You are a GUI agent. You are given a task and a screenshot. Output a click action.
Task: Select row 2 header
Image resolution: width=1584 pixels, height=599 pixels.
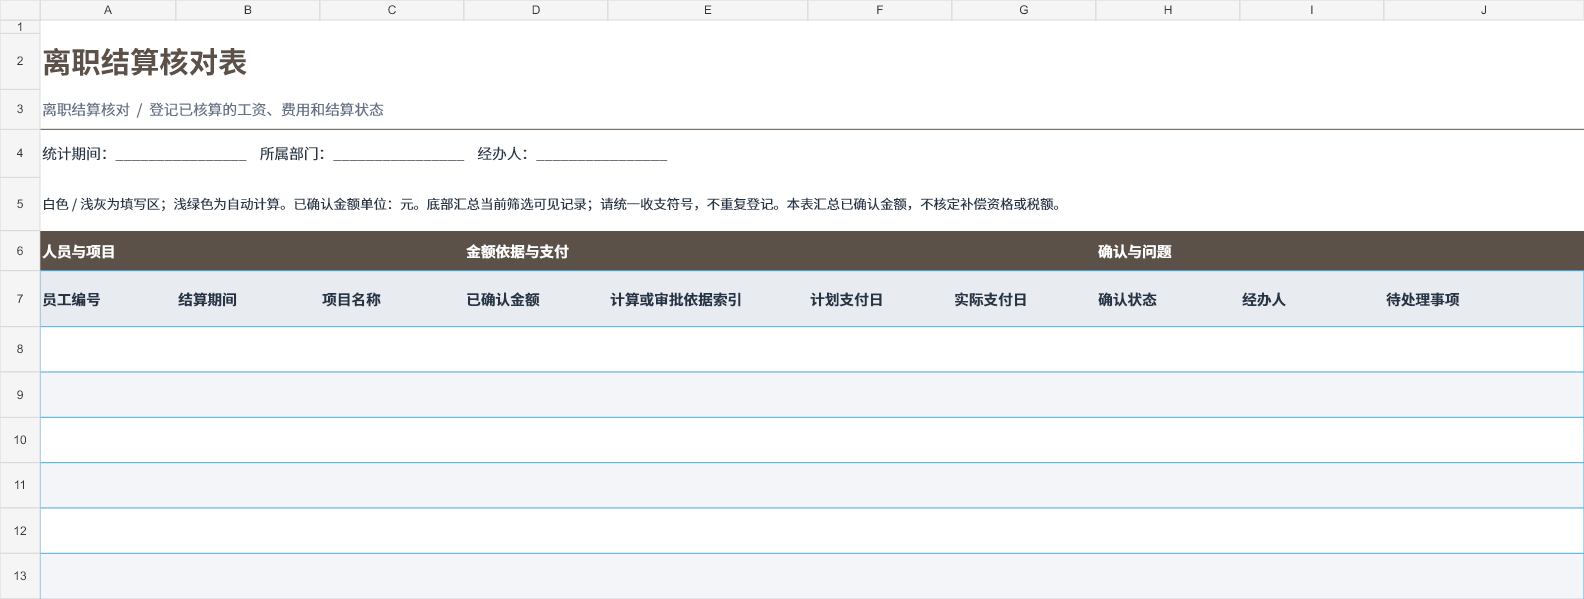(x=20, y=61)
